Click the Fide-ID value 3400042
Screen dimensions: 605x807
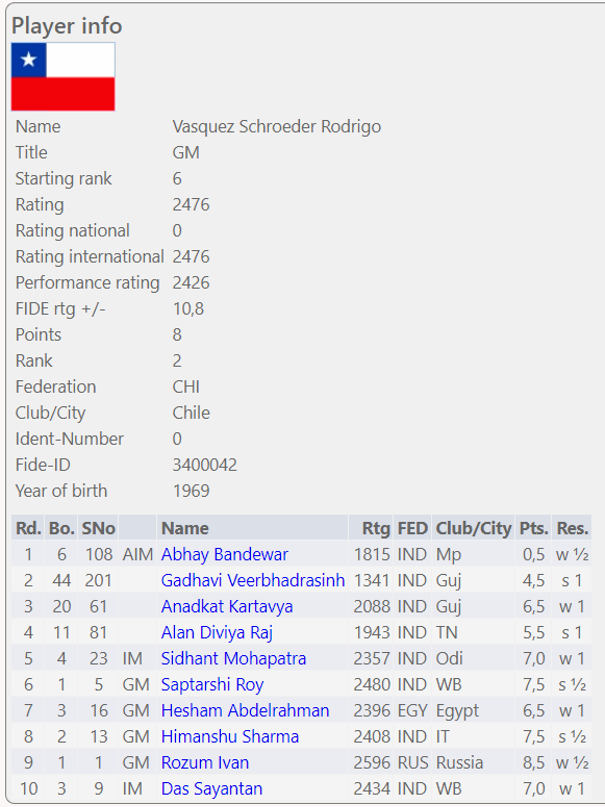205,465
